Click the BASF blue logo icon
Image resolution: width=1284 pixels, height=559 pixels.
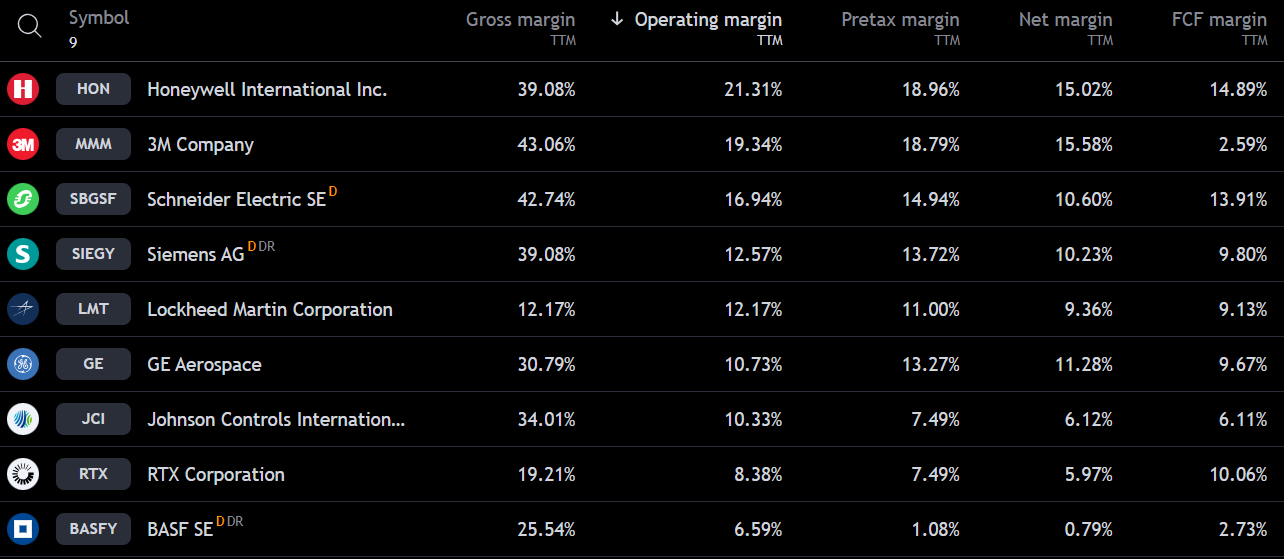click(23, 529)
